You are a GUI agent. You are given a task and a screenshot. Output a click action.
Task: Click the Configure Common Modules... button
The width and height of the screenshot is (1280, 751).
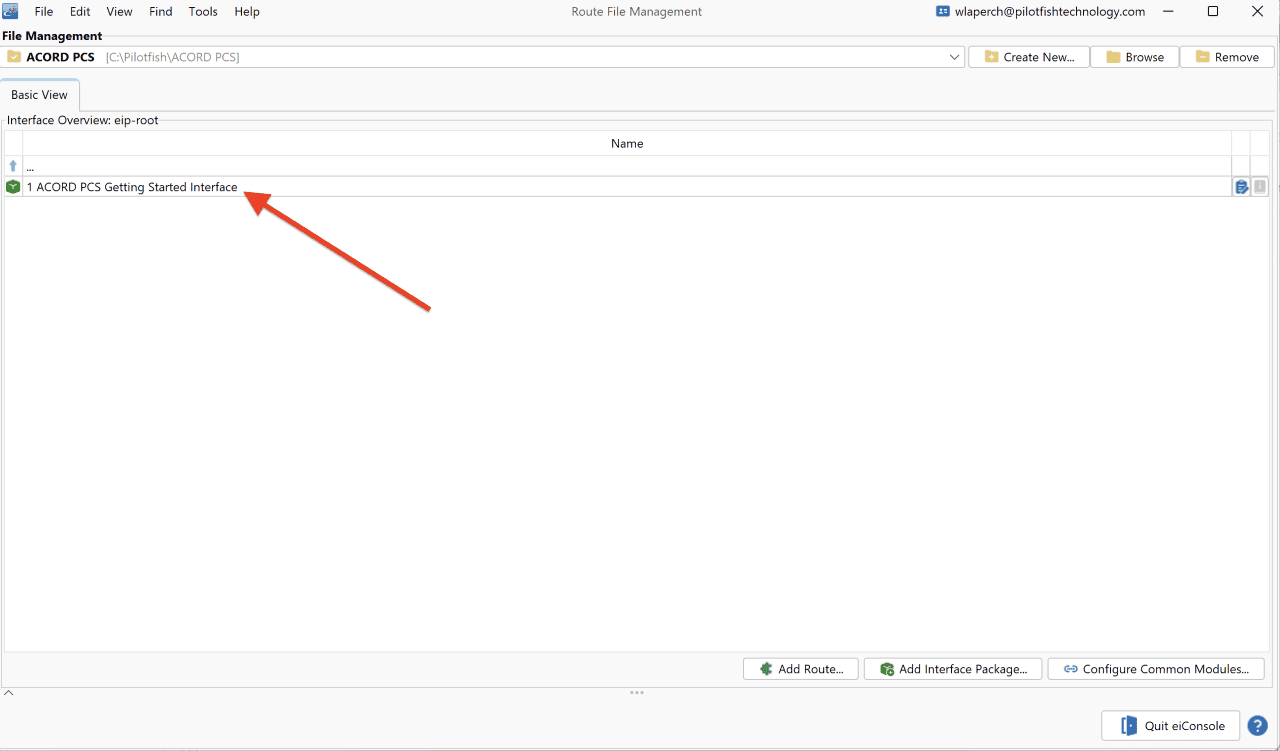point(1156,669)
